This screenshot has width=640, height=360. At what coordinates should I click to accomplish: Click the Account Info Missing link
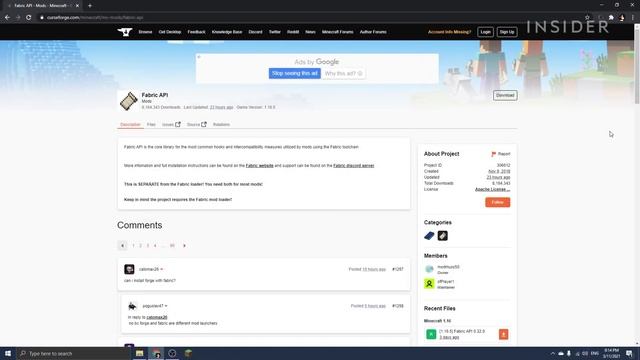[449, 32]
